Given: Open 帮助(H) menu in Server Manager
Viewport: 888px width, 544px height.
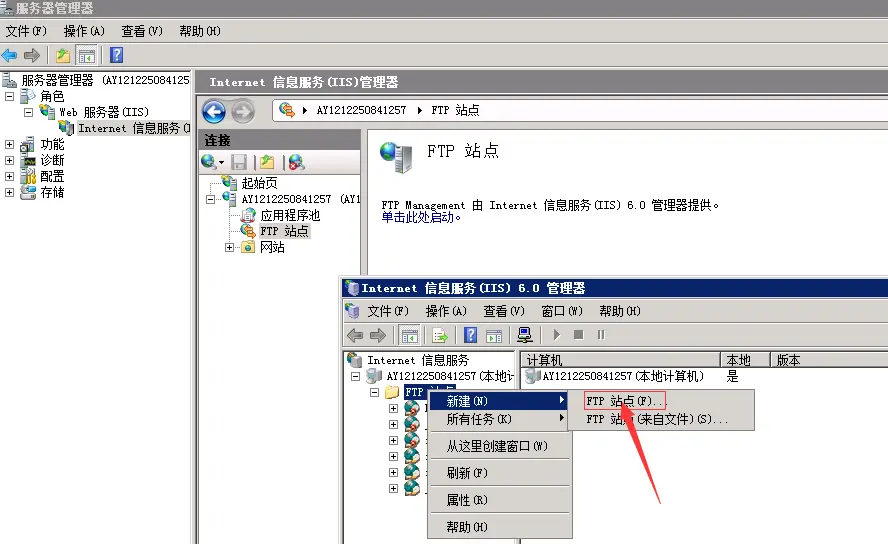Looking at the screenshot, I should point(199,31).
